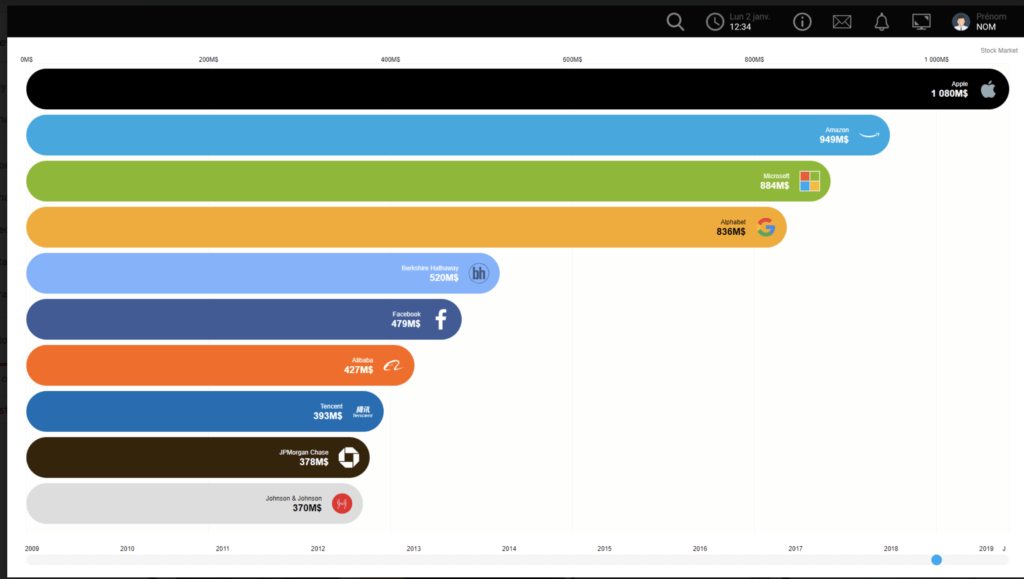
Task: Jump to 2014 on the timeline
Action: [x=509, y=548]
